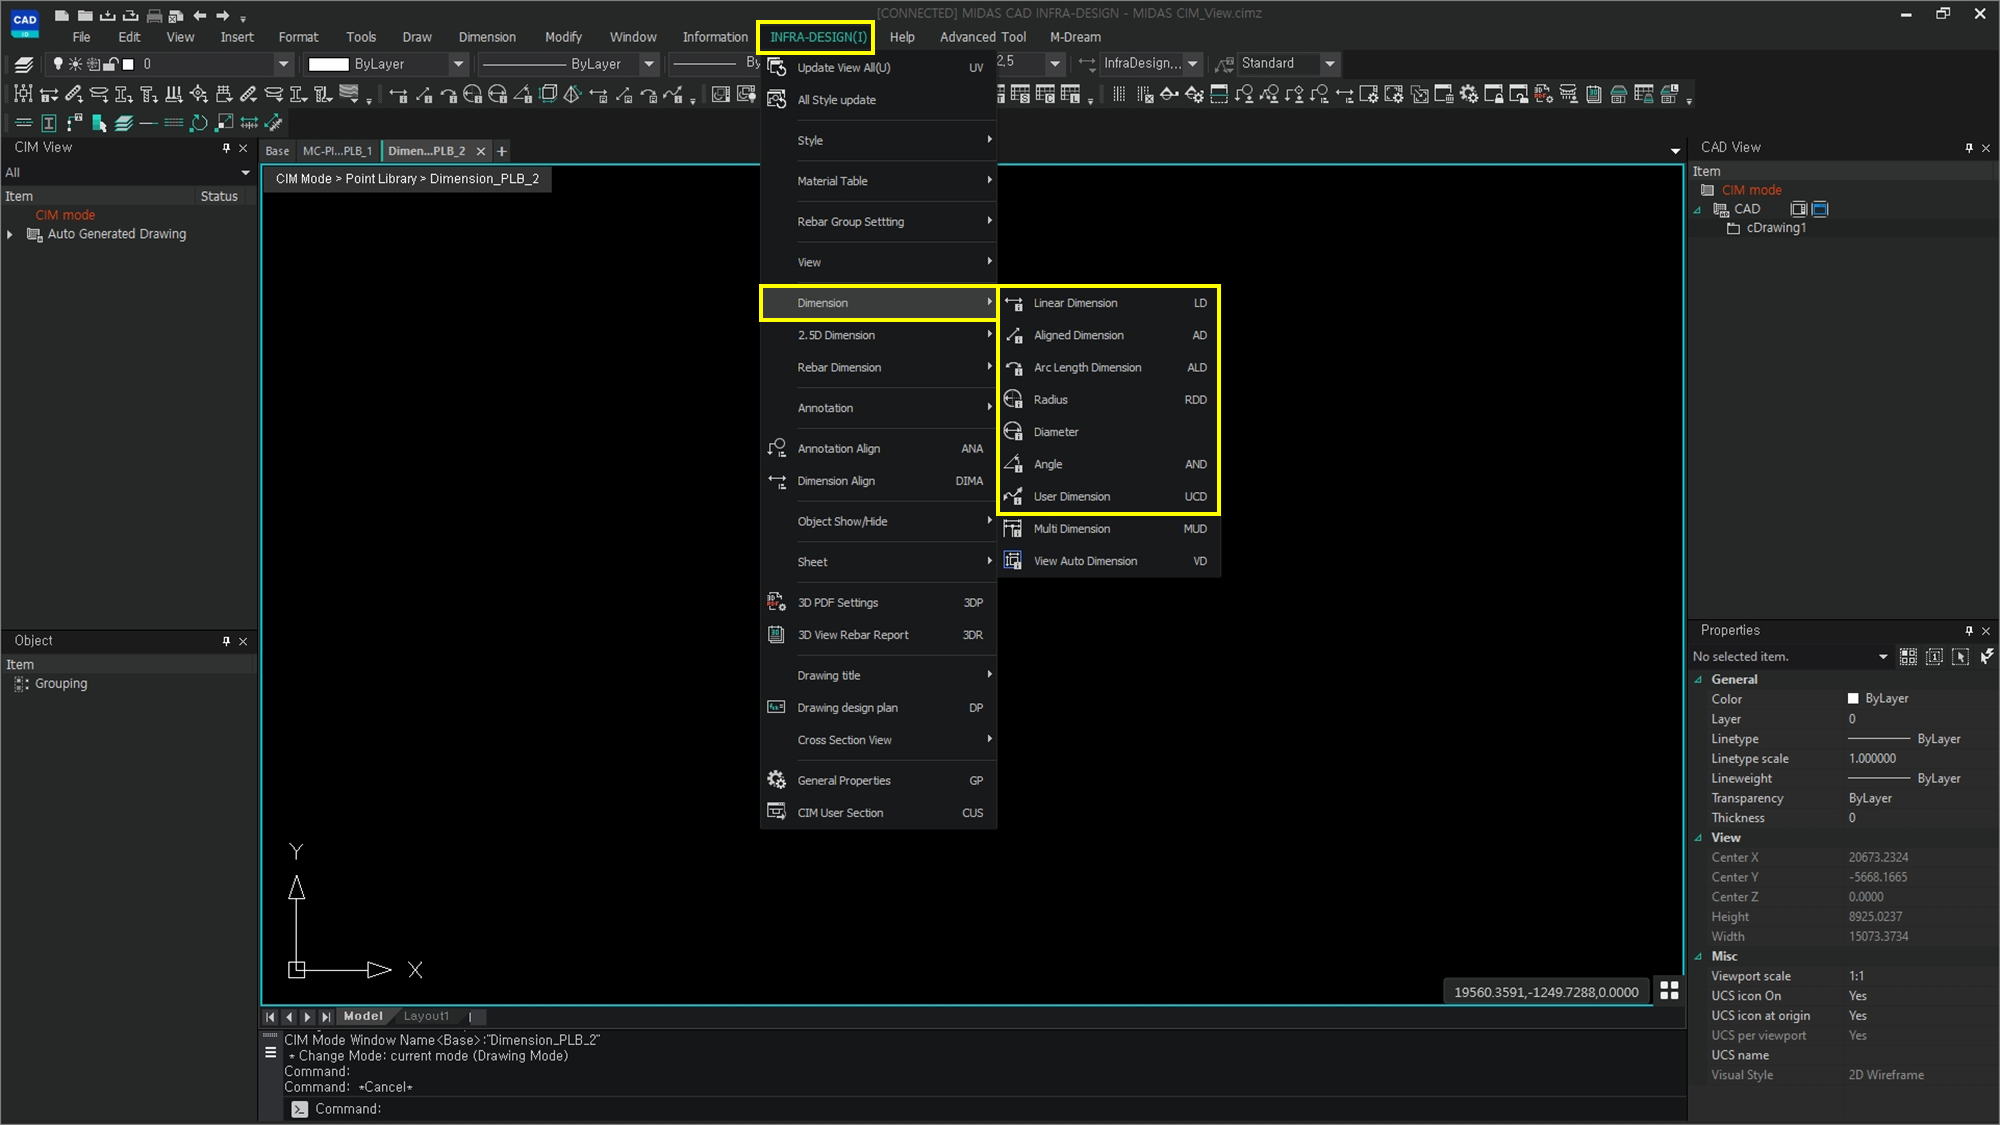The image size is (2000, 1125).
Task: Click the Command input field
Action: (x=985, y=1109)
